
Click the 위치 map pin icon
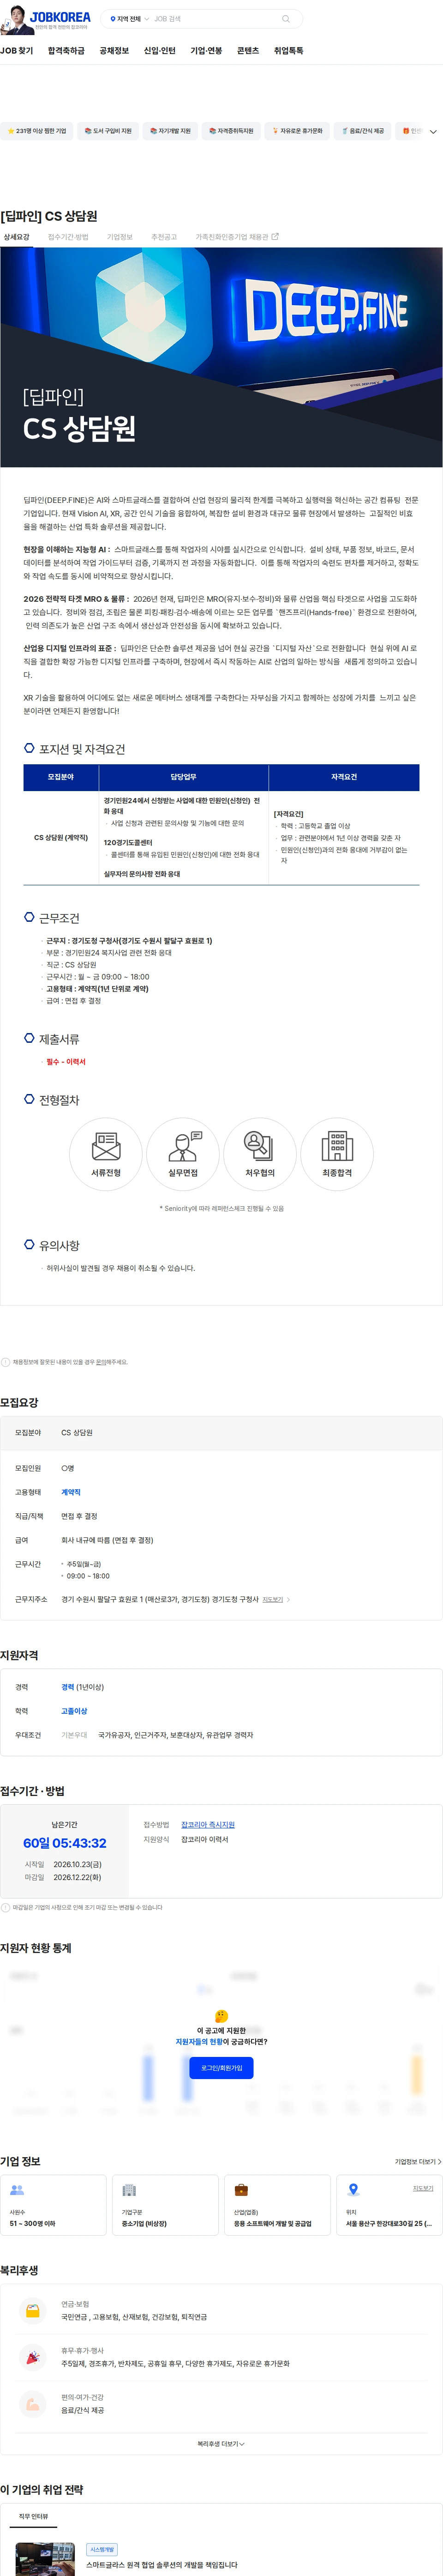pyautogui.click(x=353, y=2190)
